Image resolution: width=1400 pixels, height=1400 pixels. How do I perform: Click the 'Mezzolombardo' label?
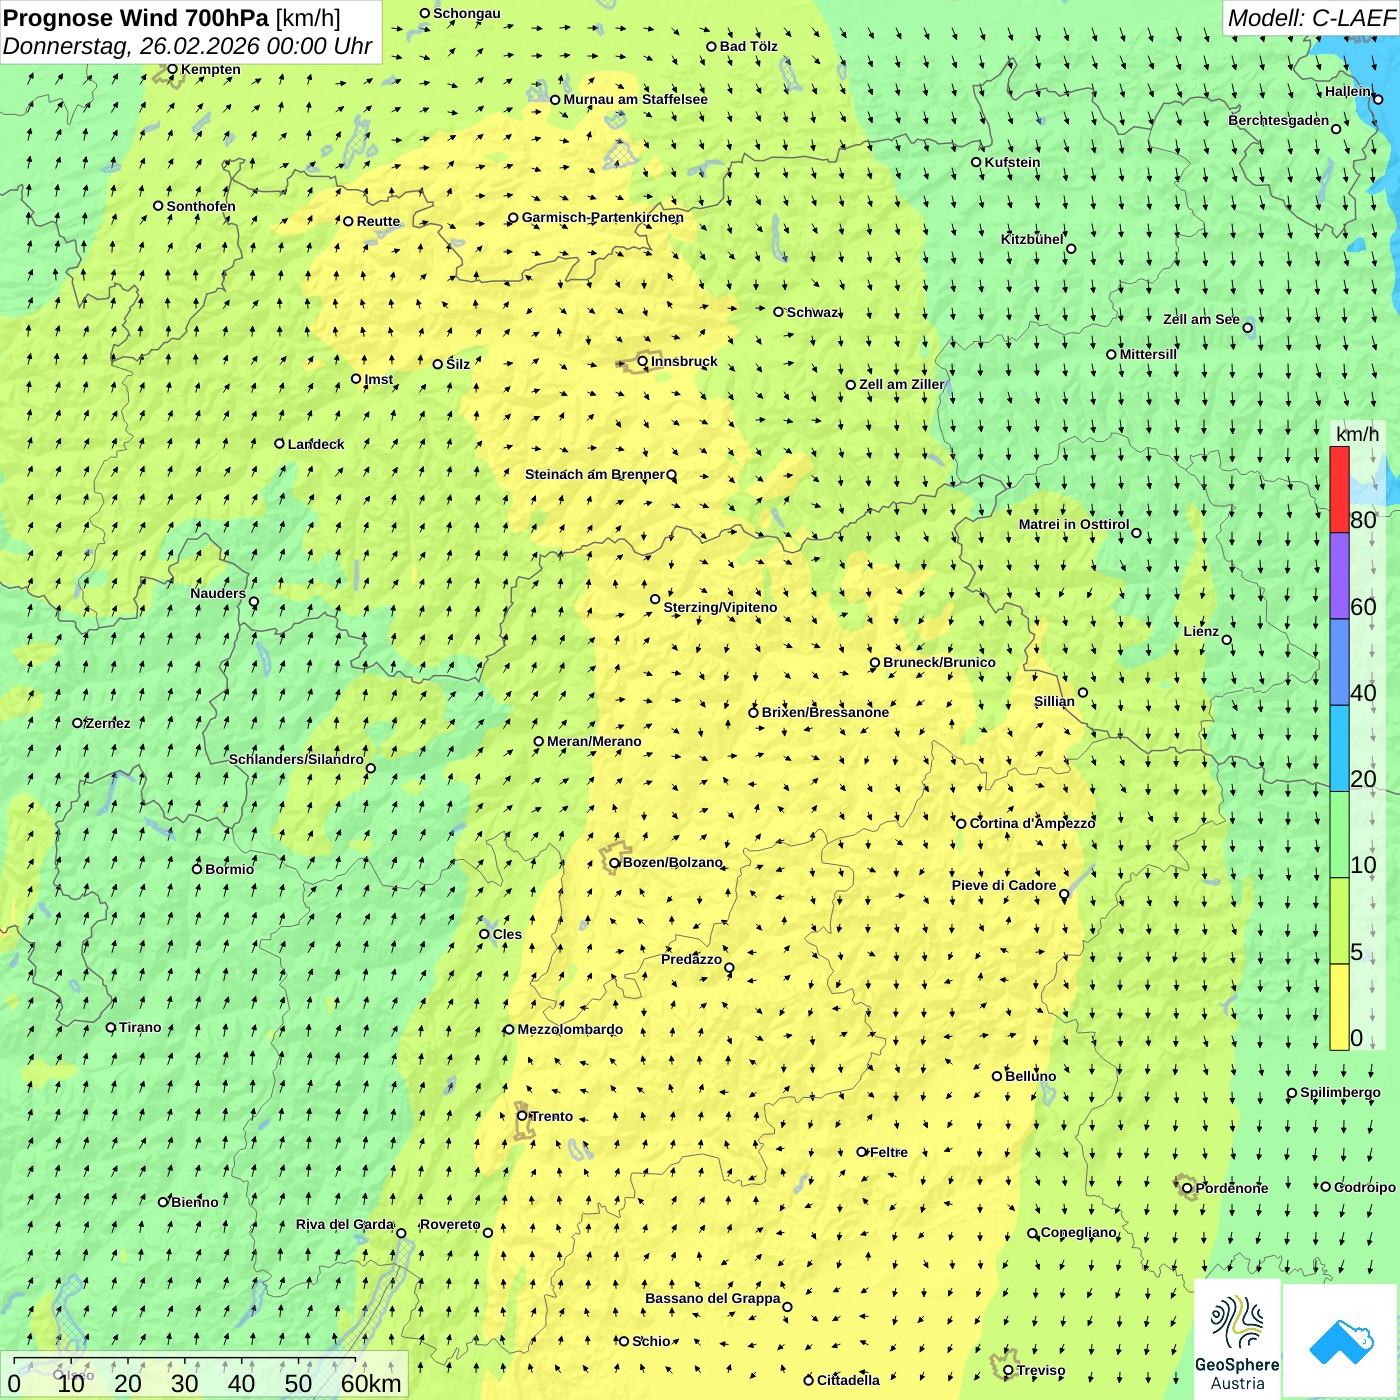pos(570,1029)
